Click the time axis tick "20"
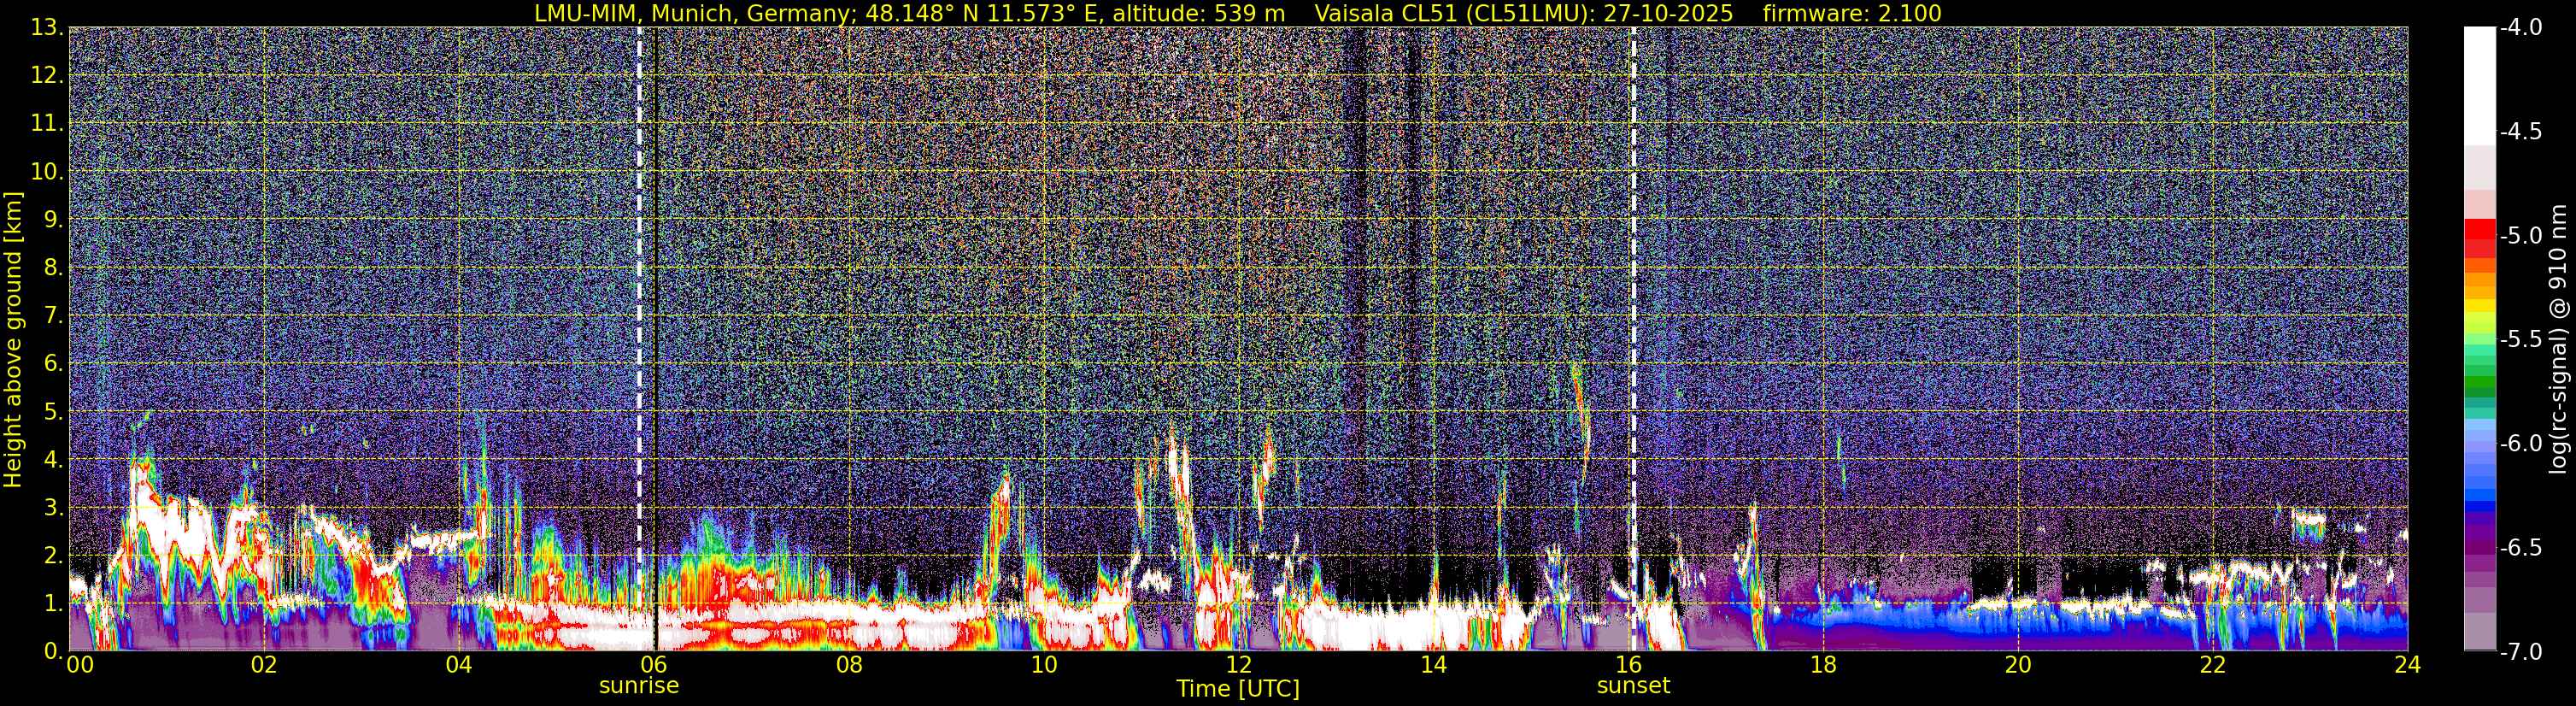Screen dimensions: 2576x706 point(2018,664)
